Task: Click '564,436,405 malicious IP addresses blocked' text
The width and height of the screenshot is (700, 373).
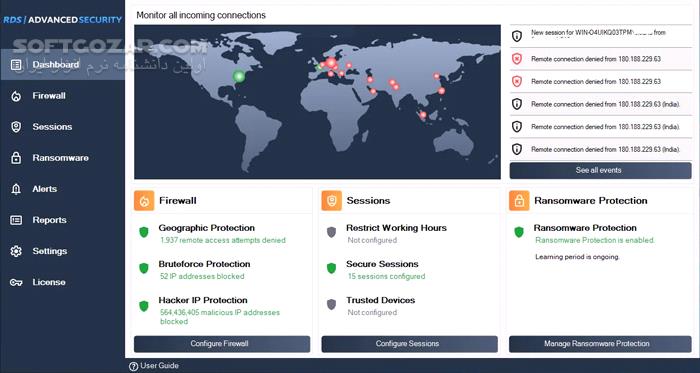Action: [220, 317]
